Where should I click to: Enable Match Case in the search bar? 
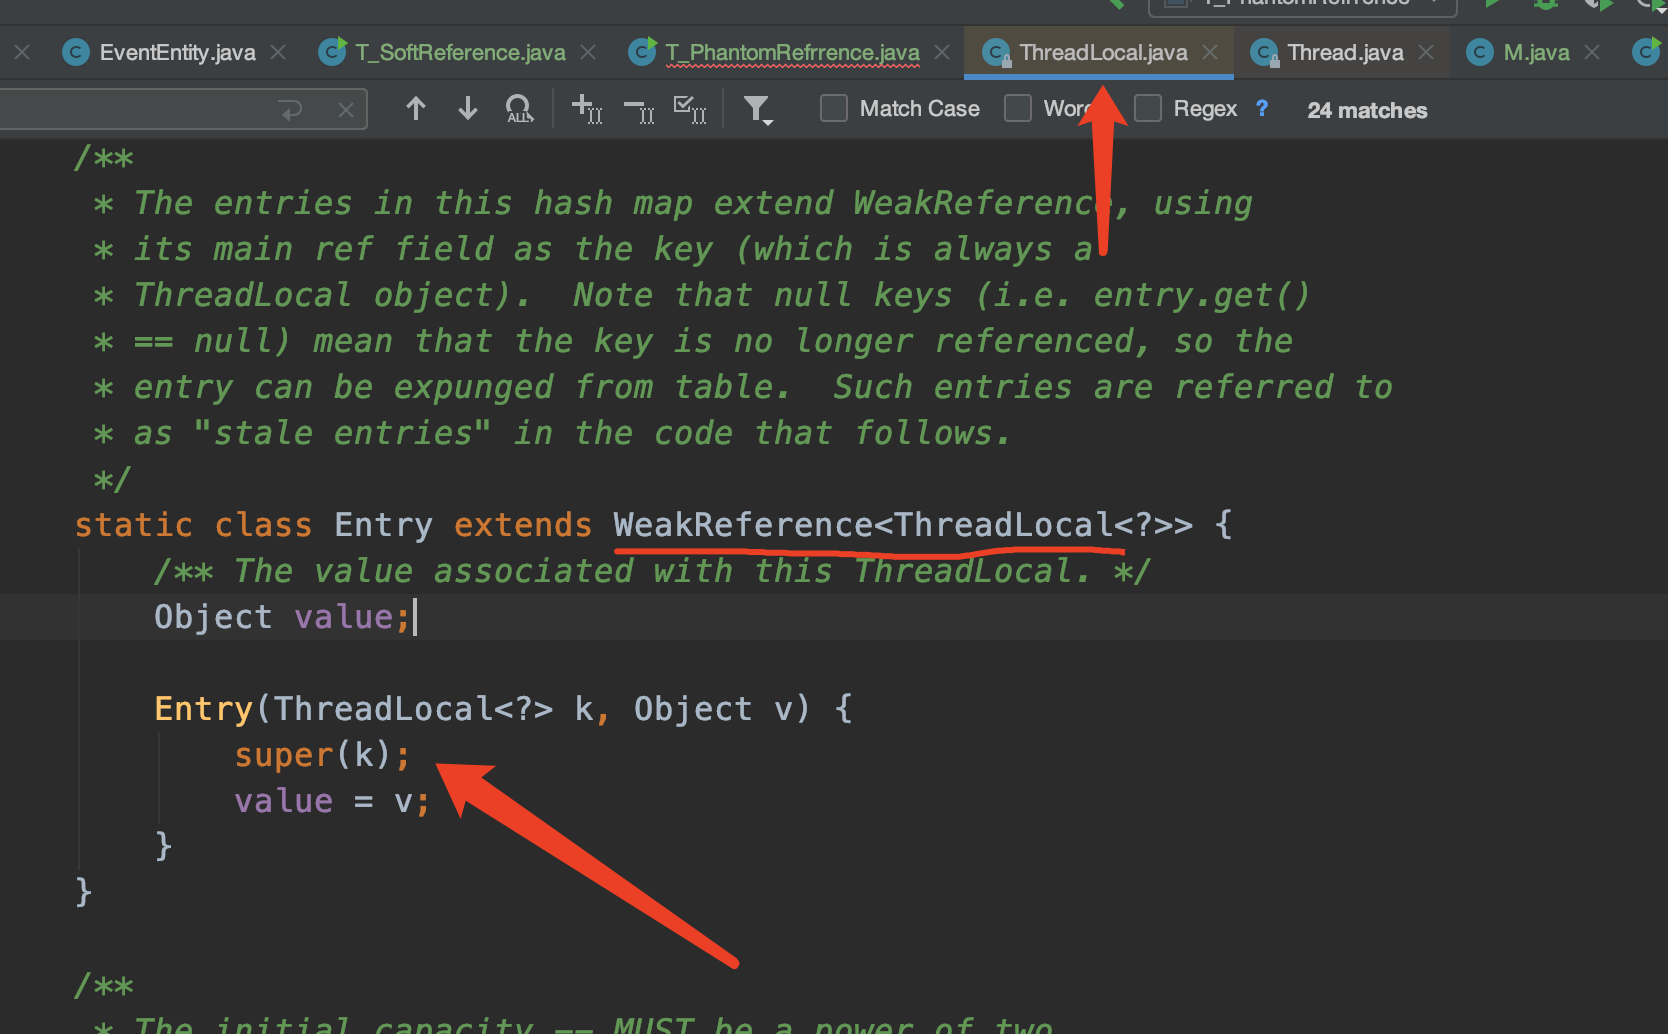pyautogui.click(x=833, y=108)
